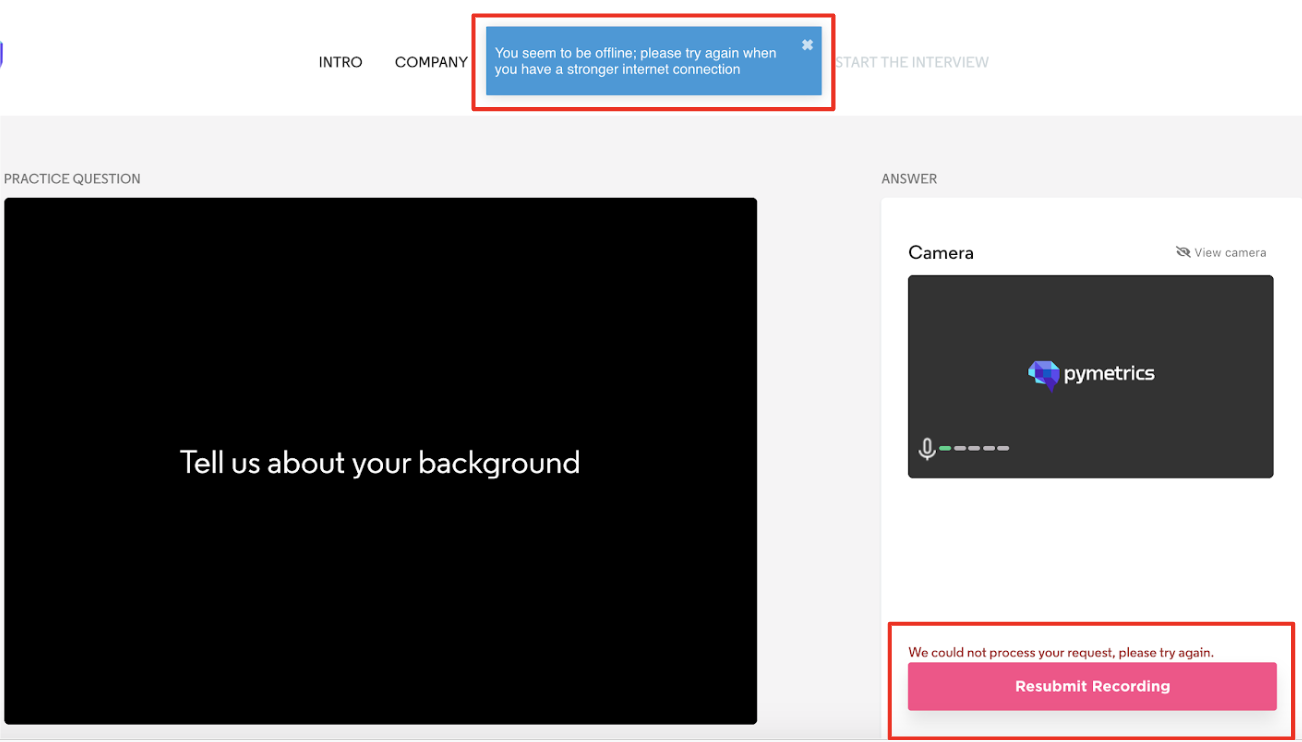
Task: Click the Camera heading
Action: pos(940,253)
